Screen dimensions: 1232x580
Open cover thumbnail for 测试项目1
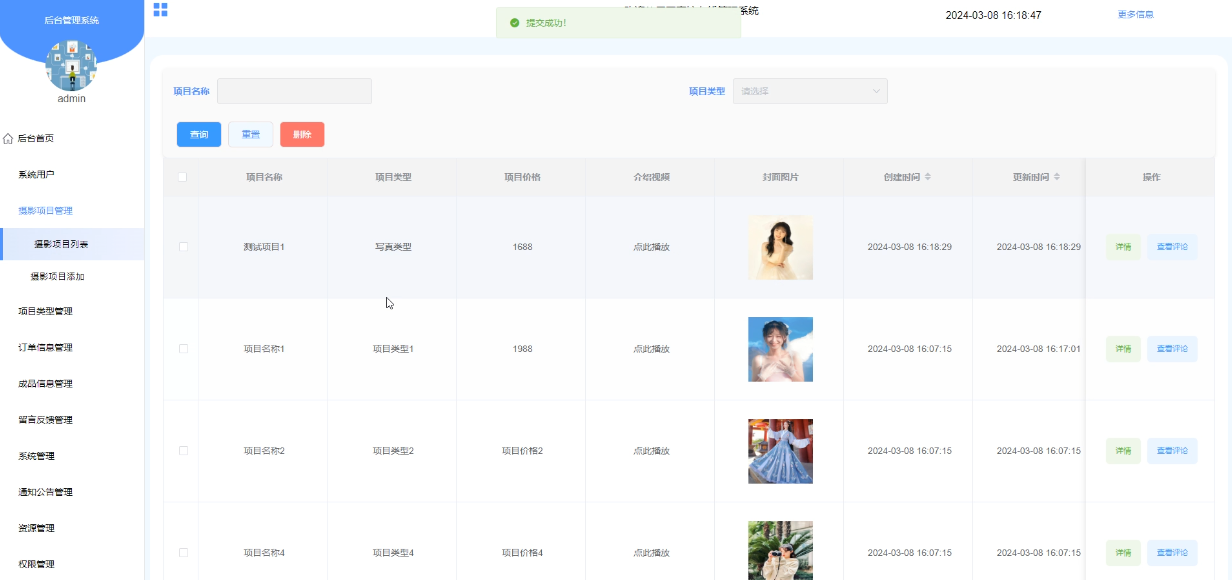coord(780,247)
